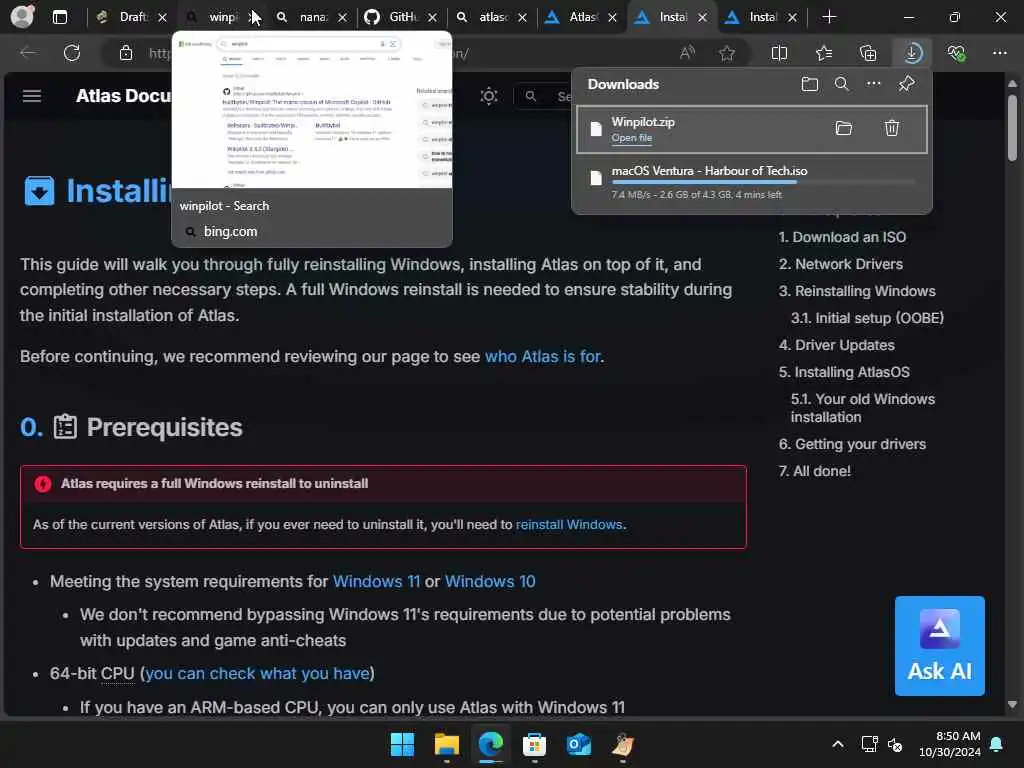The height and width of the screenshot is (768, 1024).
Task: Jump to '5. Installing AtlasOS' section
Action: [844, 372]
